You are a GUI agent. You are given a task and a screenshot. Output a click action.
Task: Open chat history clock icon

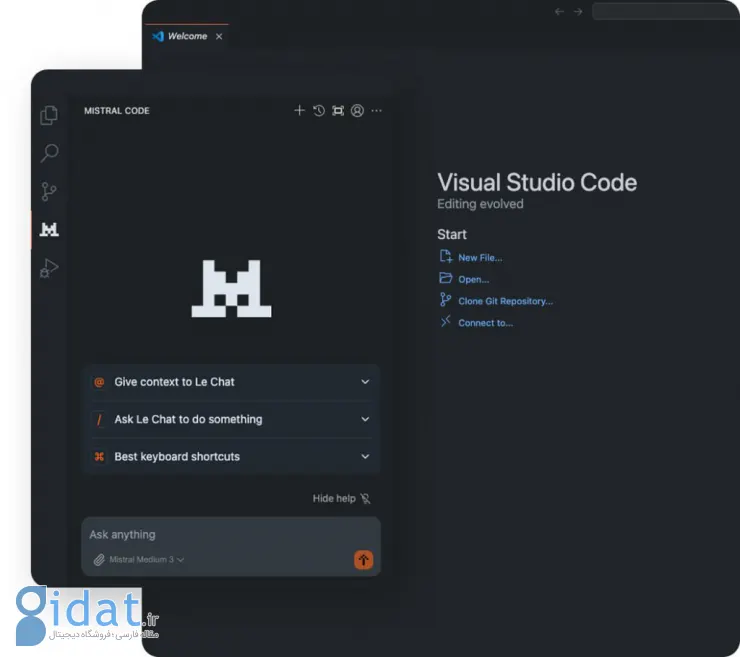coord(319,110)
